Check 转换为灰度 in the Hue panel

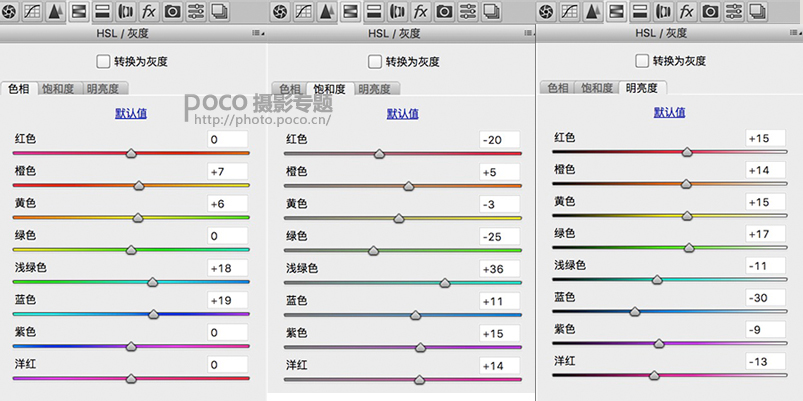point(103,62)
